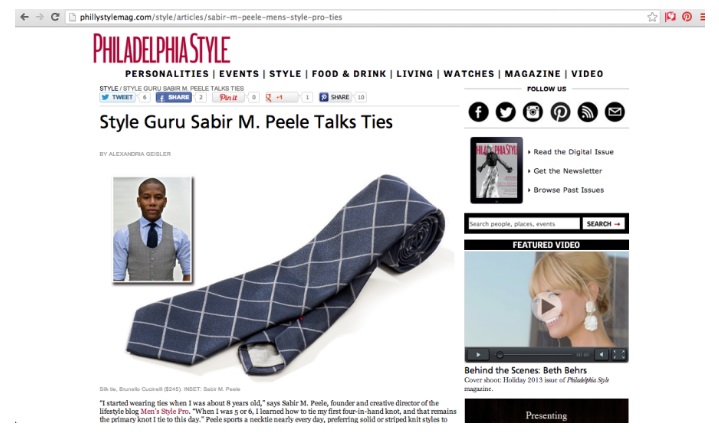This screenshot has height=447, width=719.
Task: Open the FOOD & DRINK menu item
Action: [349, 74]
